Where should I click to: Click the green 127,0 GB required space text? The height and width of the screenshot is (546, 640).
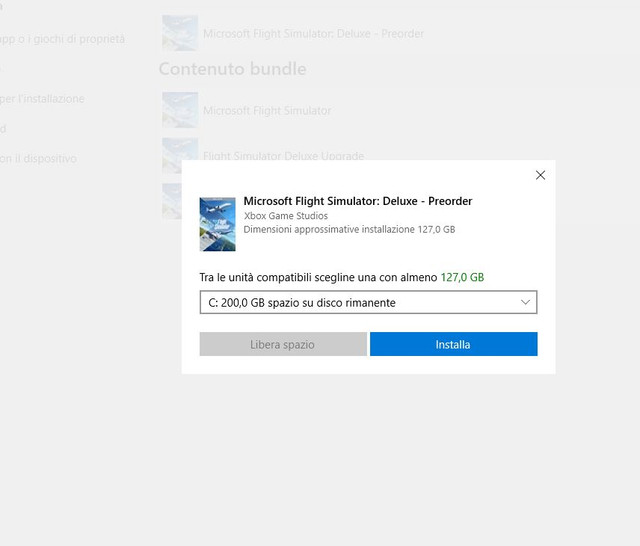coord(462,277)
